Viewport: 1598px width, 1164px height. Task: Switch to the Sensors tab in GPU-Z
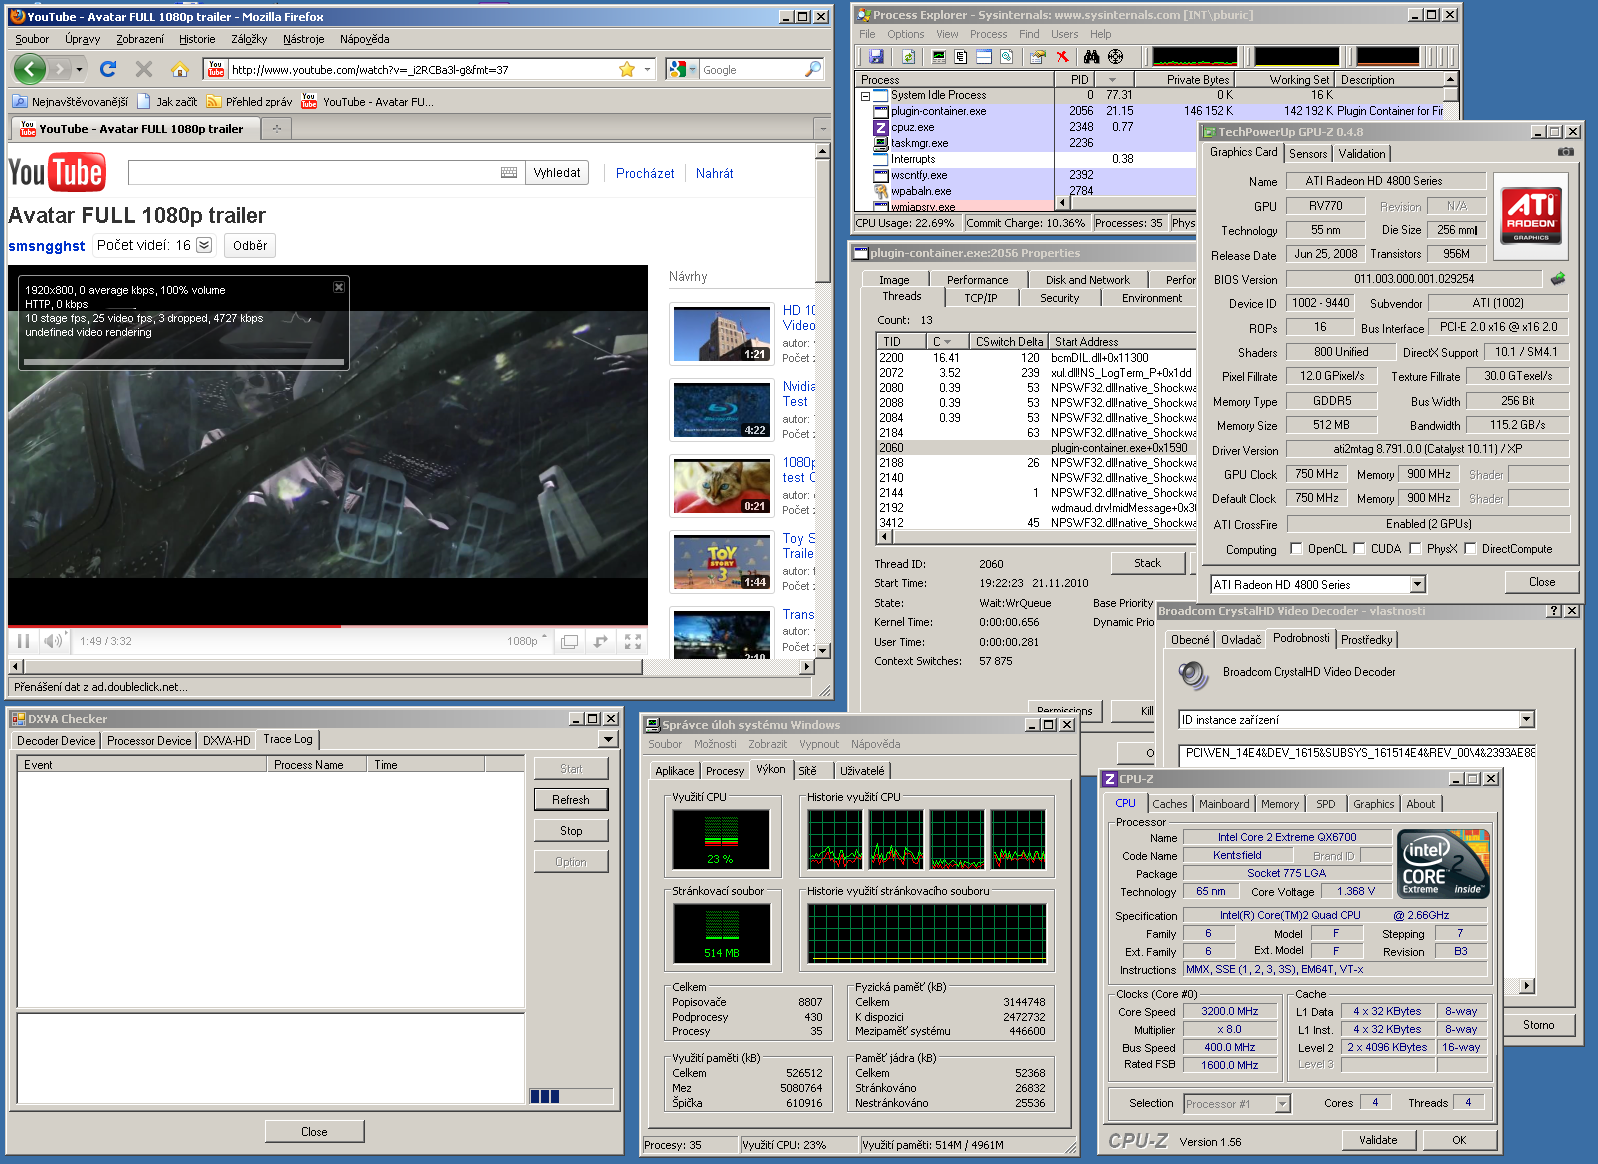click(1308, 154)
